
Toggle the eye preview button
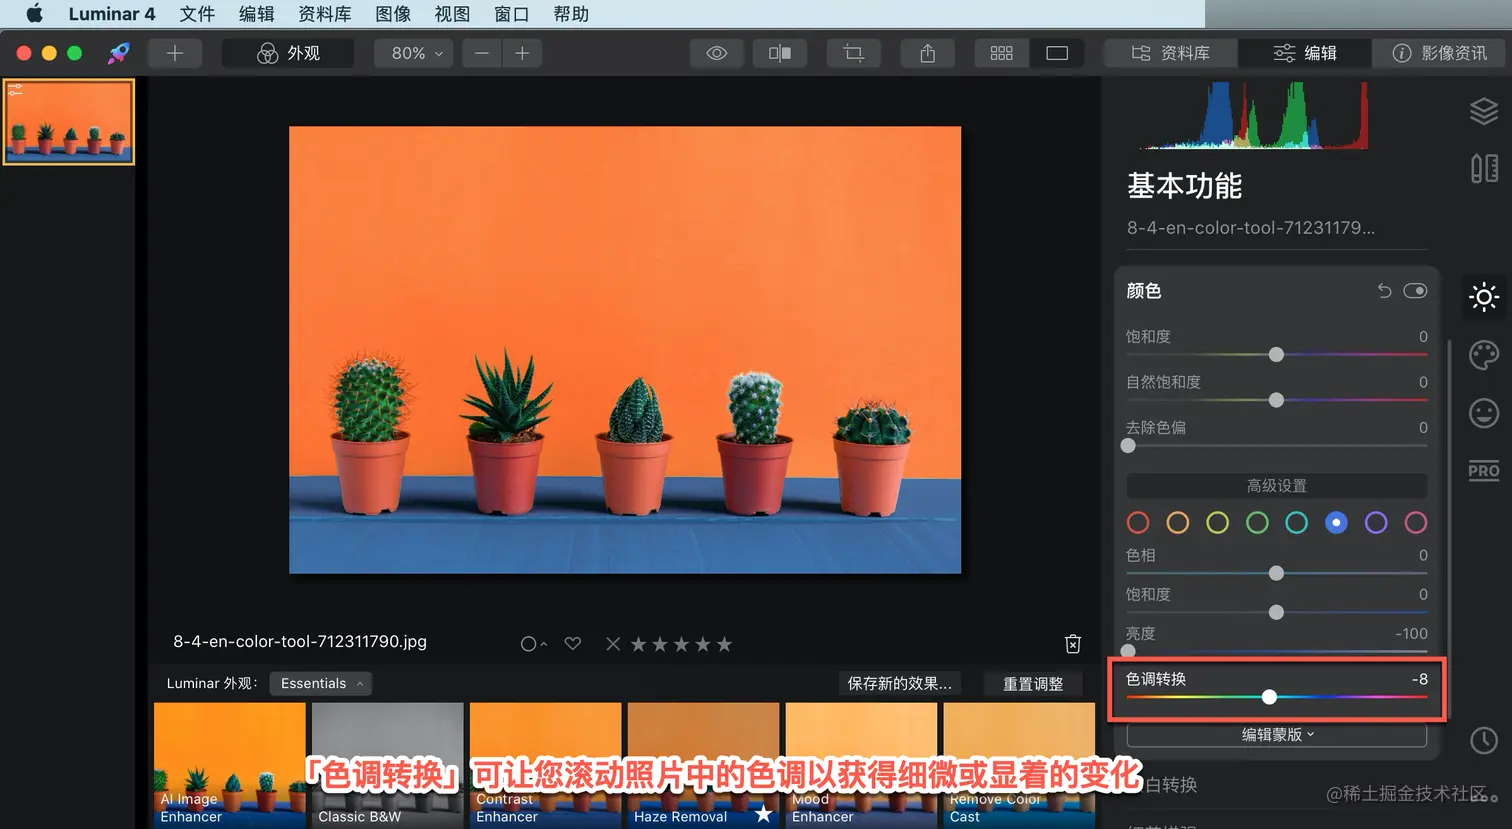point(717,53)
